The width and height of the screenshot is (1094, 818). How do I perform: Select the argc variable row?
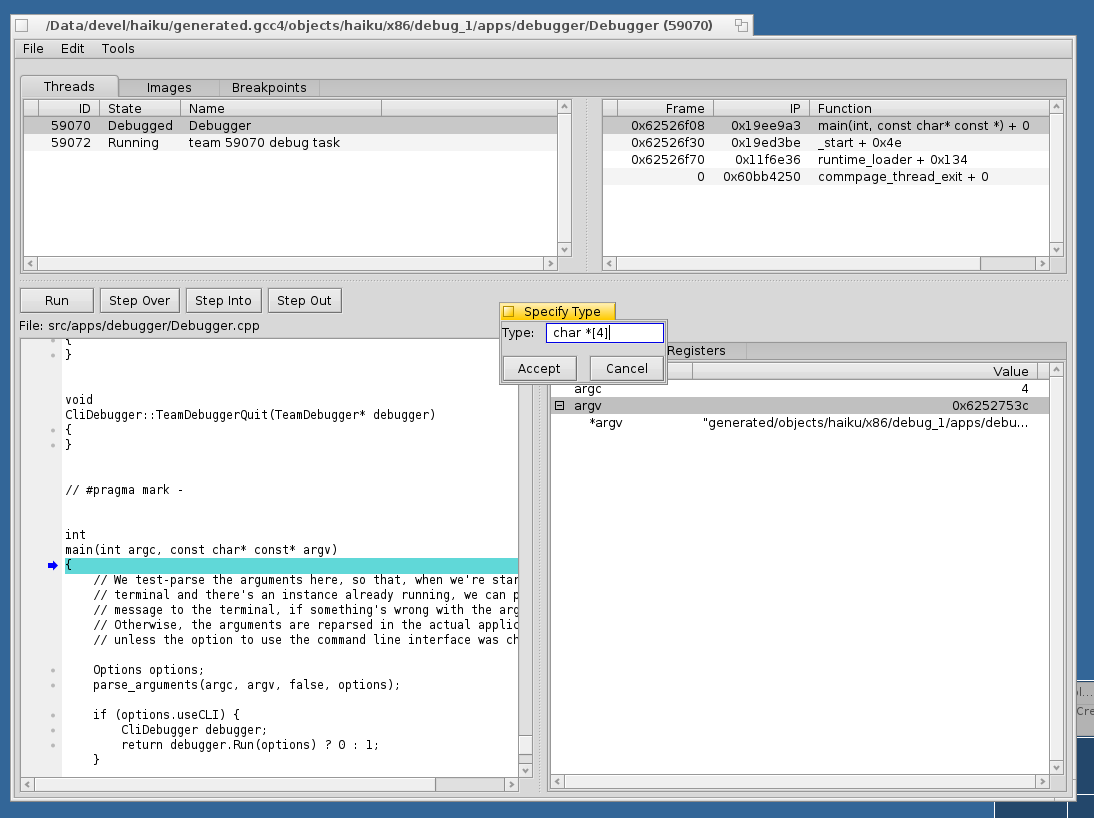800,389
